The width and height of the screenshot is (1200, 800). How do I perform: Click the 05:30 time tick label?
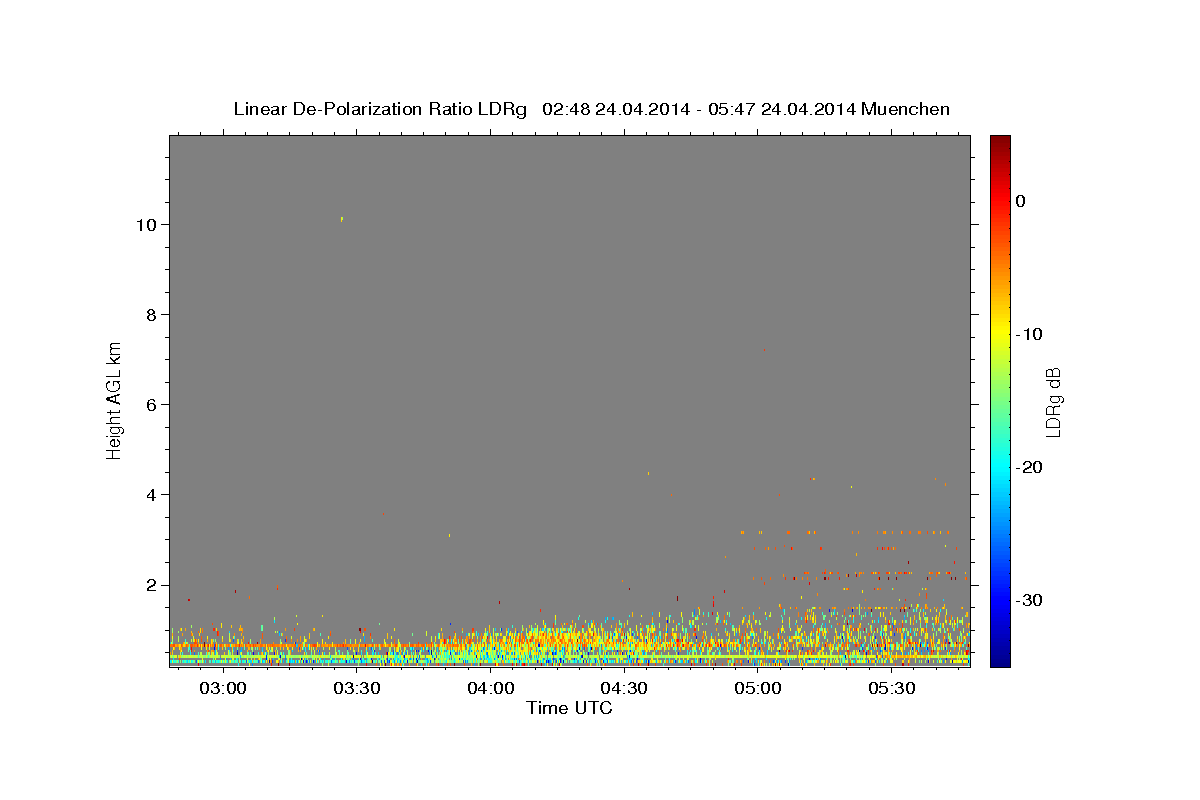(892, 688)
